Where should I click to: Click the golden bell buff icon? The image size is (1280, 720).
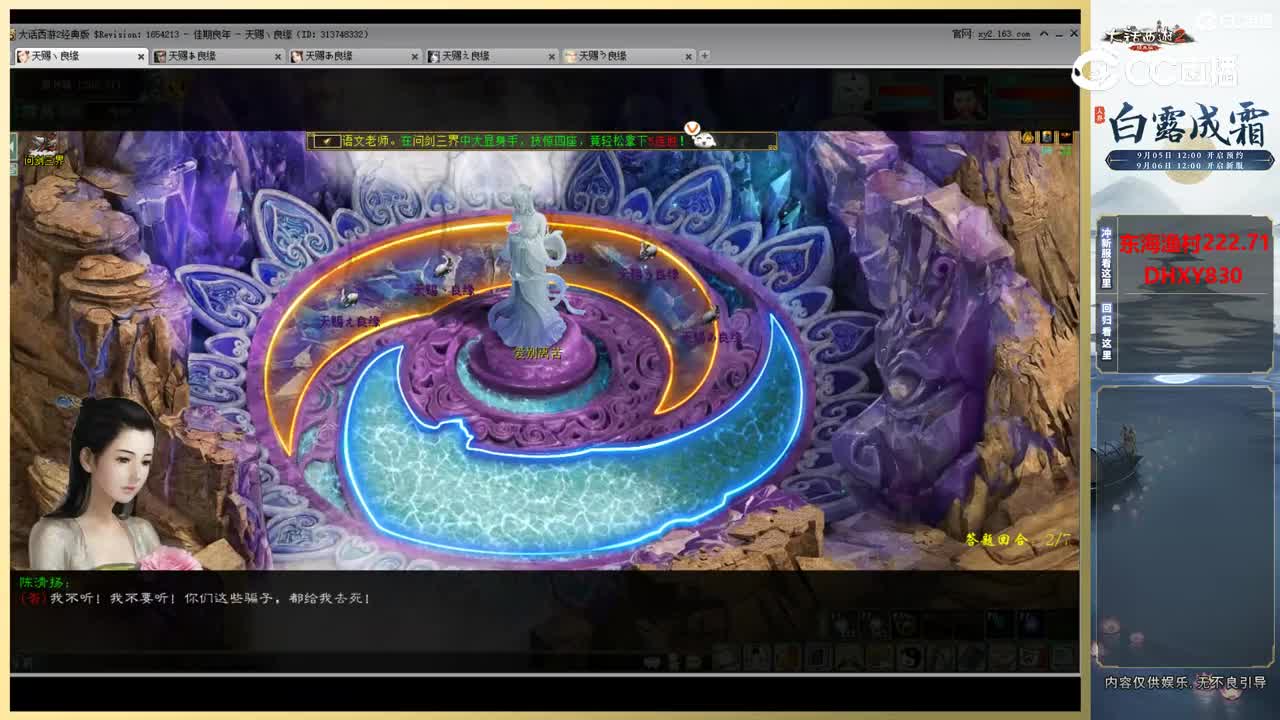(x=1028, y=137)
